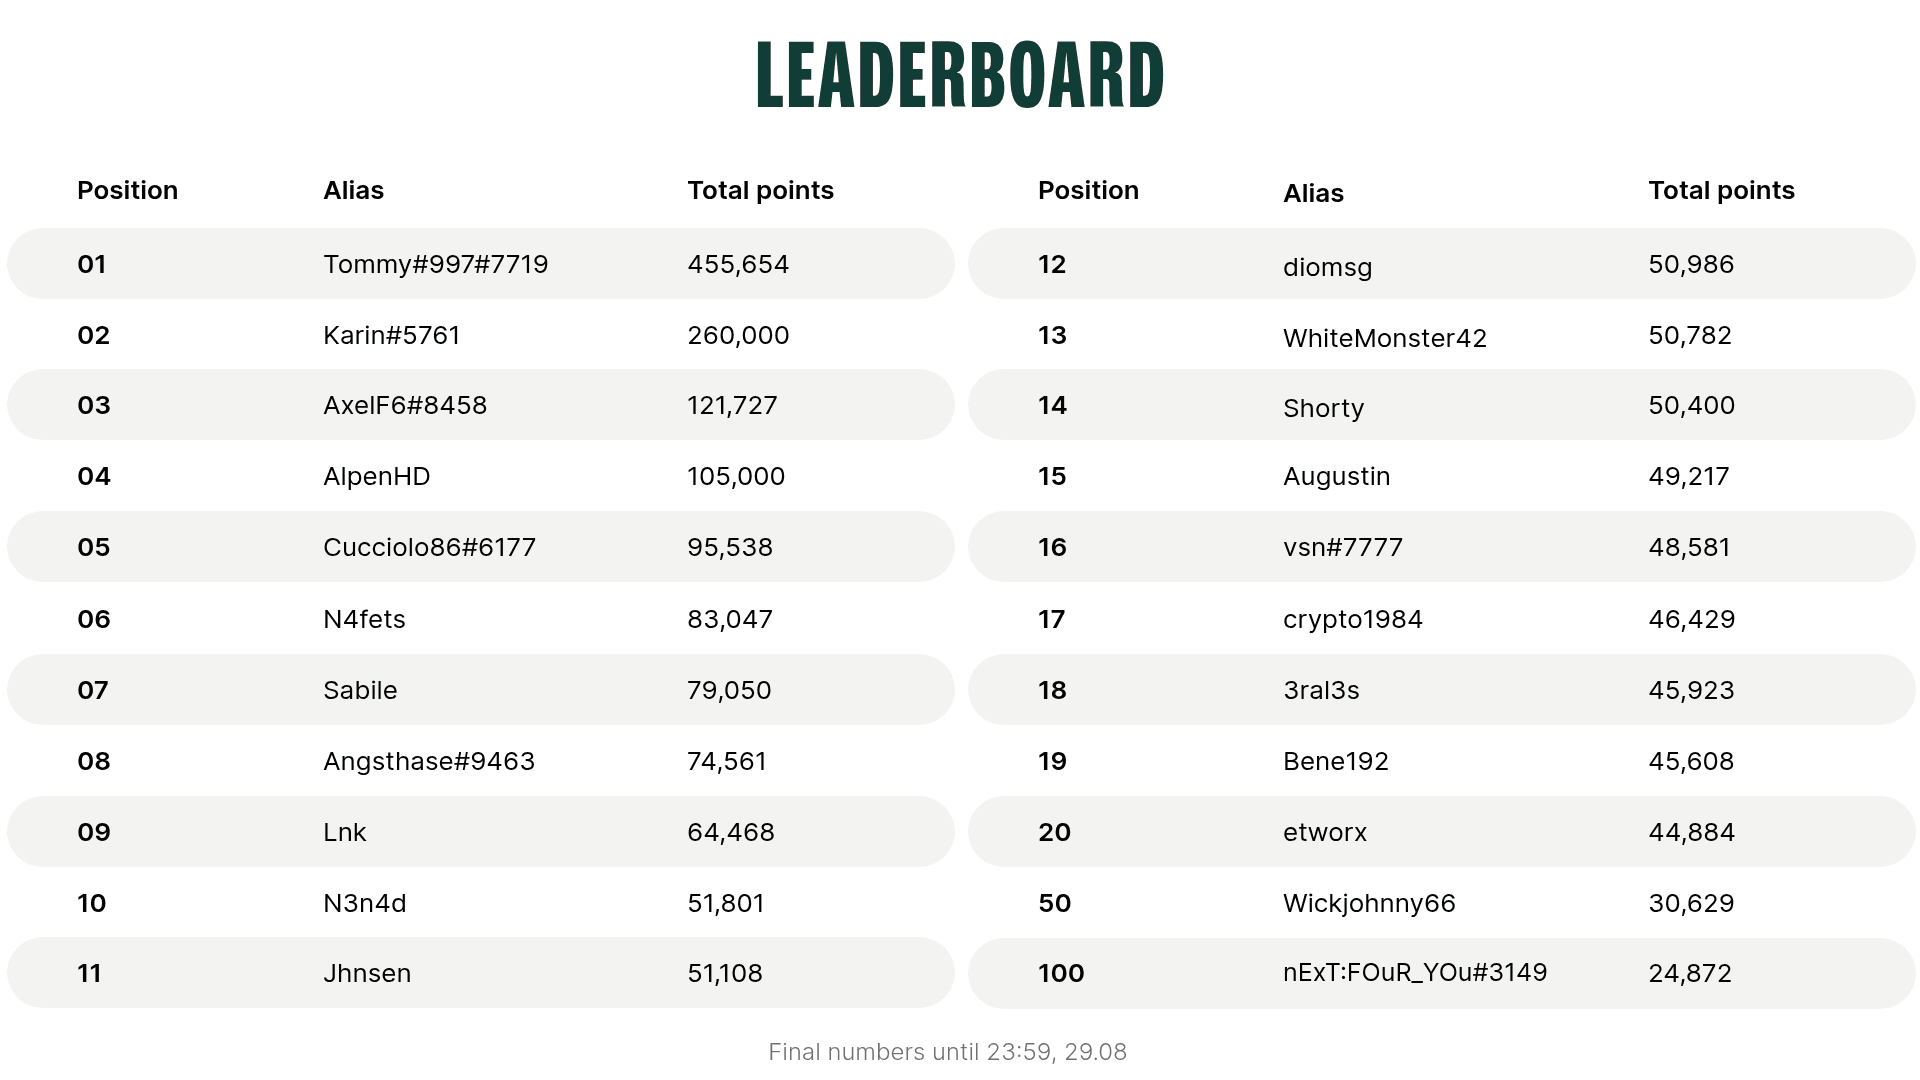The width and height of the screenshot is (1920, 1080).
Task: Select the nExT:FOuR_YOu#3149 row at position 100
Action: click(x=1442, y=973)
